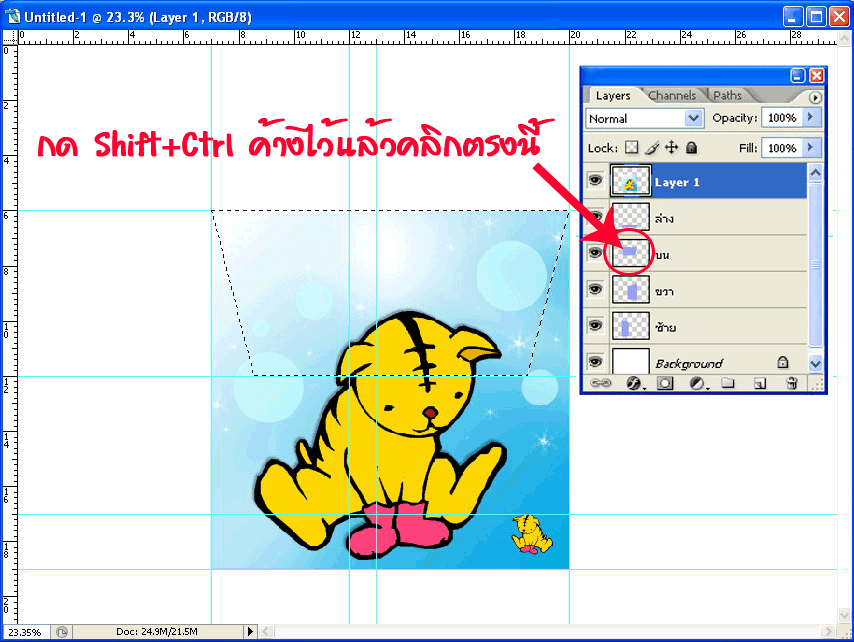Click the ล่าง layer thumbnail
The width and height of the screenshot is (854, 642).
click(631, 217)
